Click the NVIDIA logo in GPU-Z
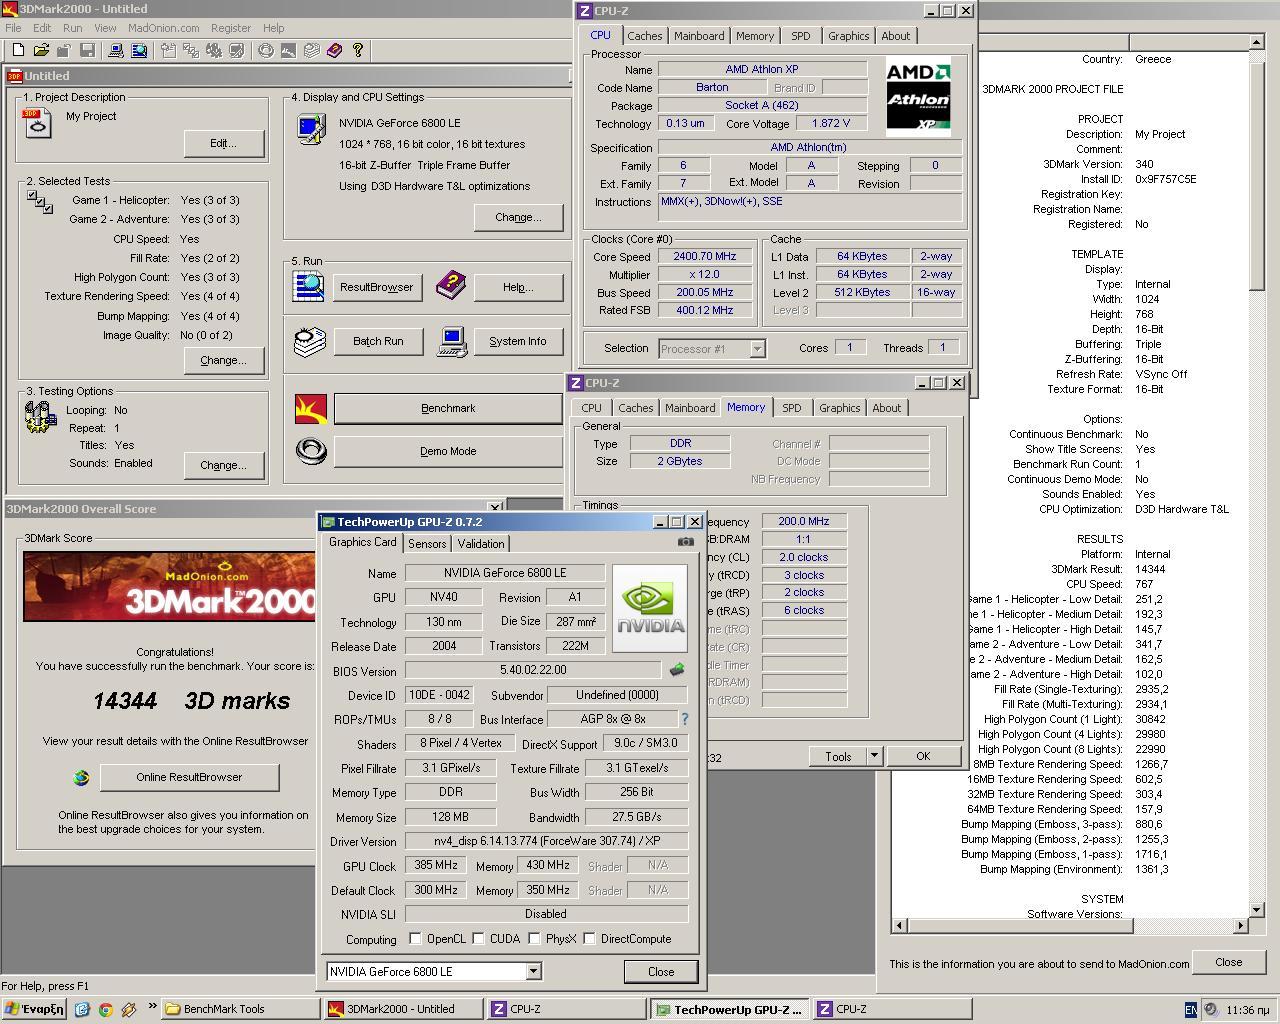Image resolution: width=1280 pixels, height=1024 pixels. point(650,609)
